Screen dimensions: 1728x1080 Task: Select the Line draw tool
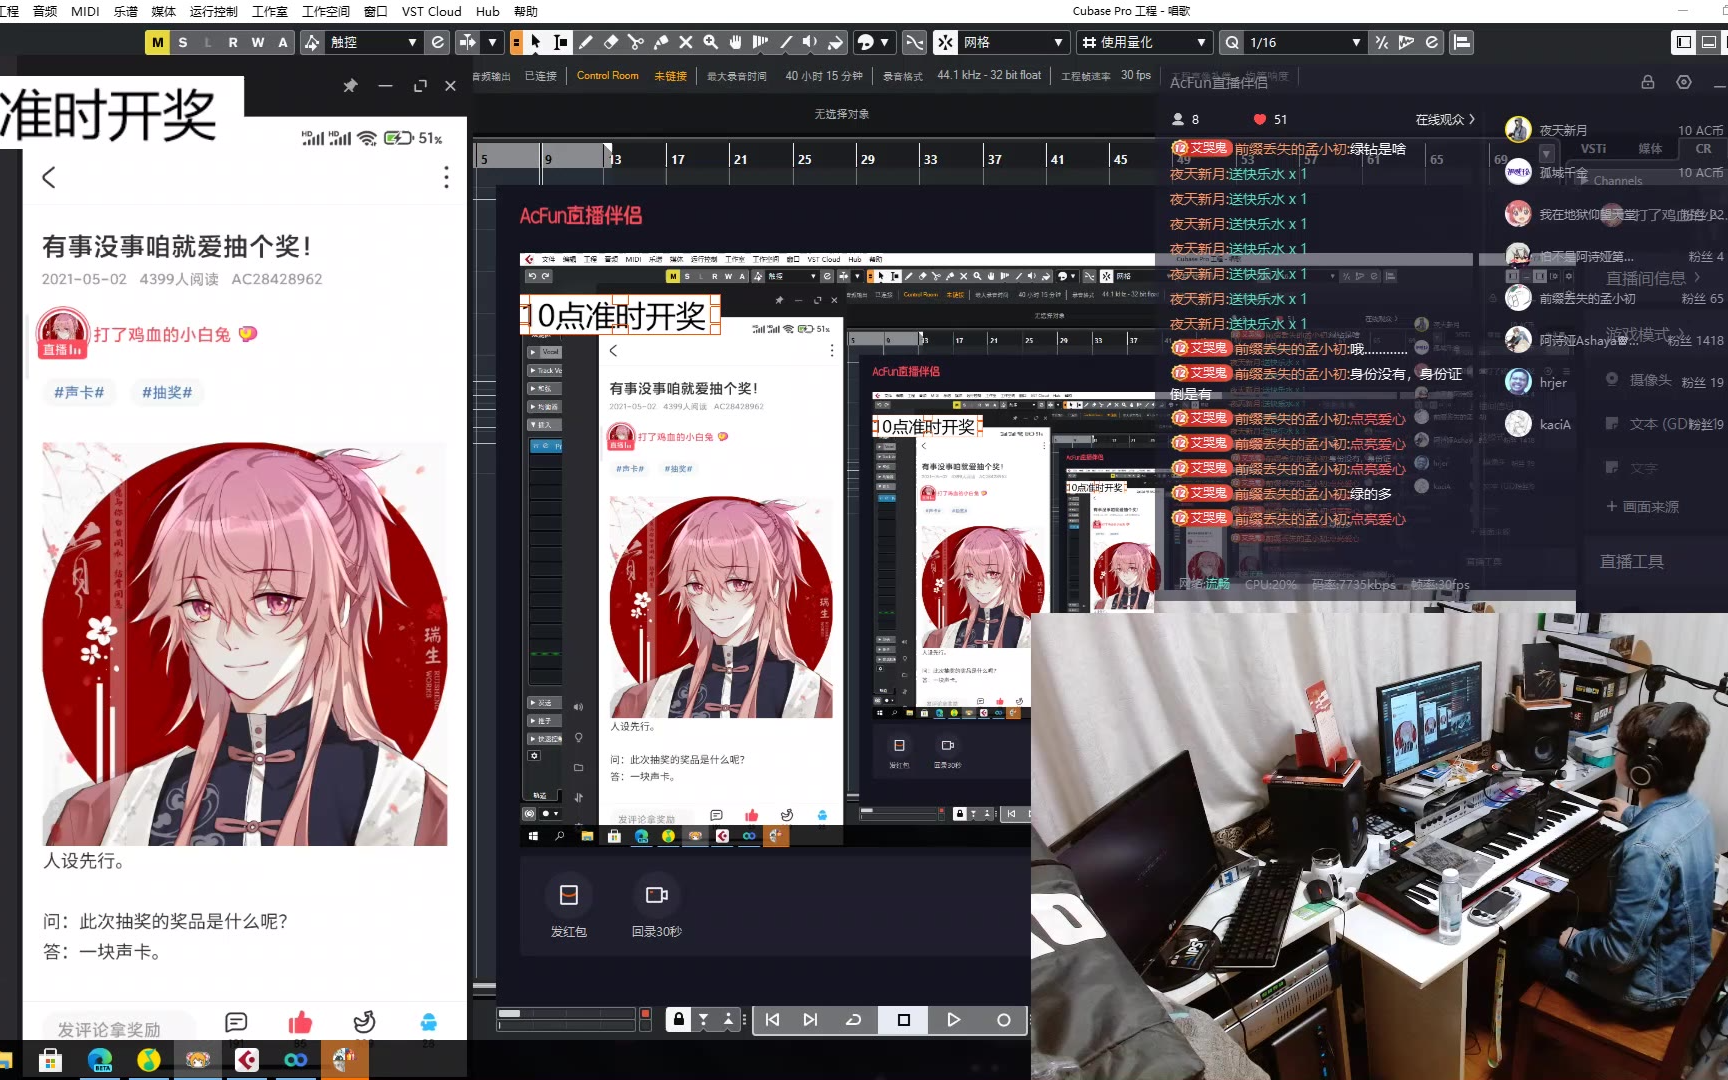(x=786, y=42)
